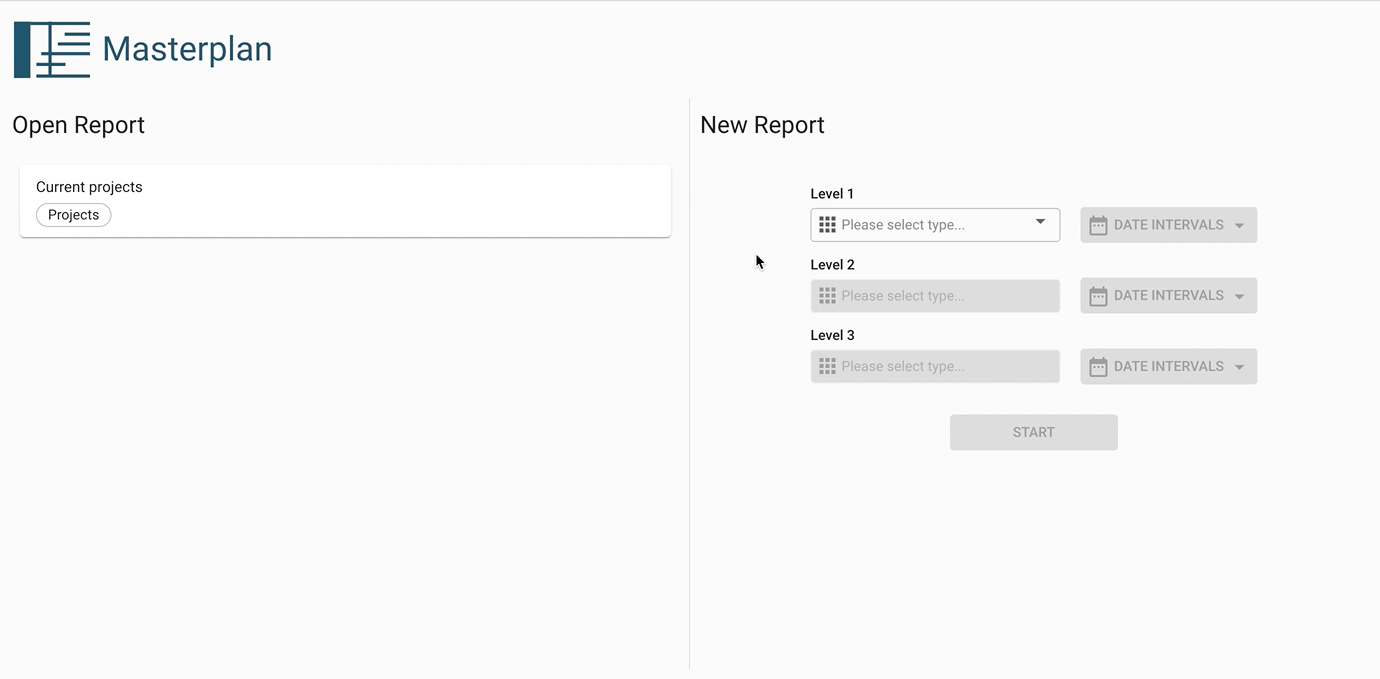1380x679 pixels.
Task: Click the calendar icon beside Level 2
Action: coord(1098,296)
